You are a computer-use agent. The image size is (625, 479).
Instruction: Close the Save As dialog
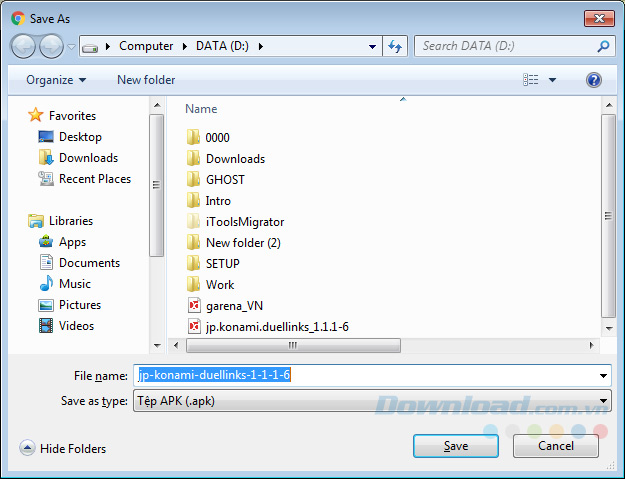click(599, 18)
